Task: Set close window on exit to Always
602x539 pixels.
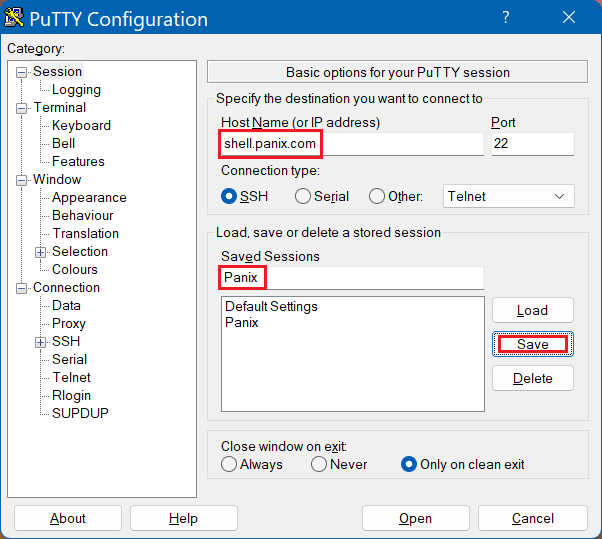Action: click(x=229, y=464)
